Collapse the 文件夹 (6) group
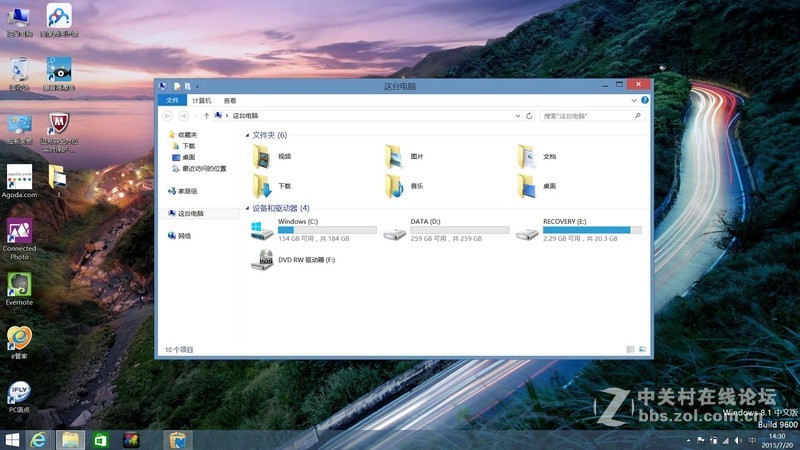The width and height of the screenshot is (800, 450). (x=247, y=135)
